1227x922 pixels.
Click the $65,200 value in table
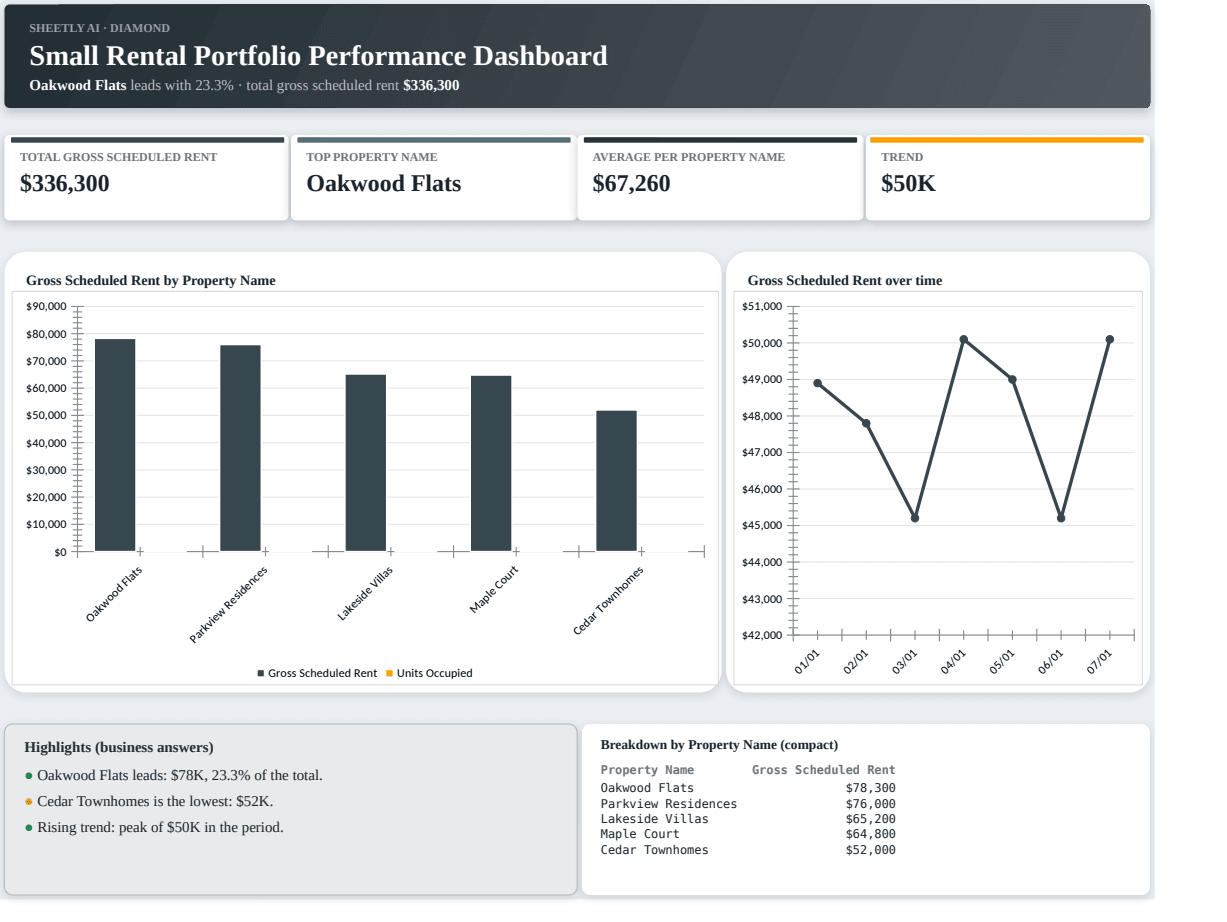coord(871,819)
